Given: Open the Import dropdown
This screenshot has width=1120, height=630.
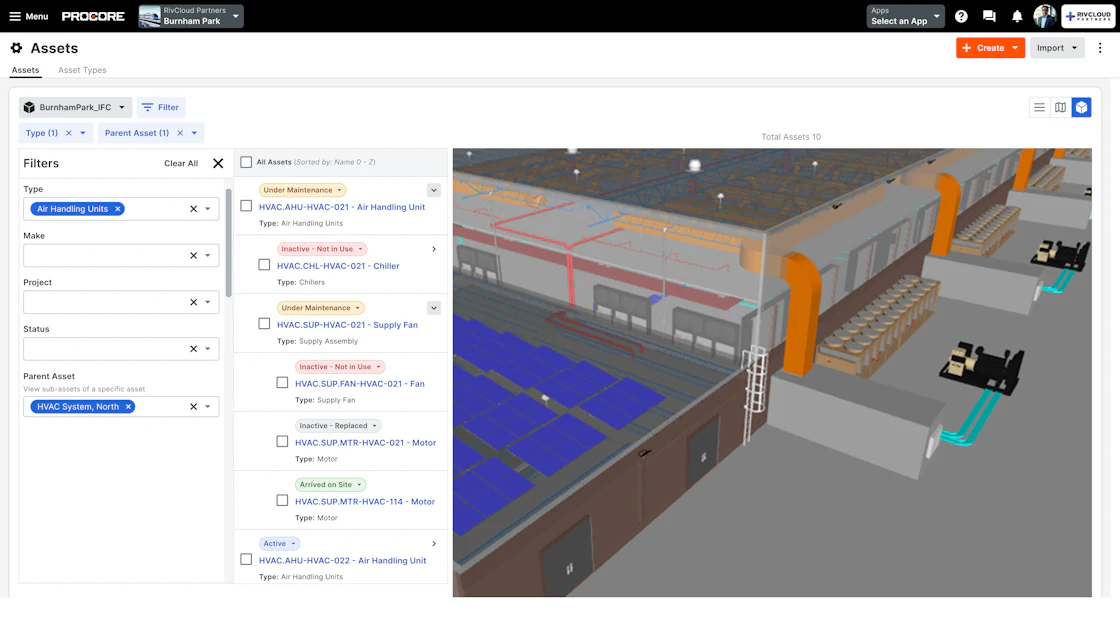Looking at the screenshot, I should (x=1057, y=48).
